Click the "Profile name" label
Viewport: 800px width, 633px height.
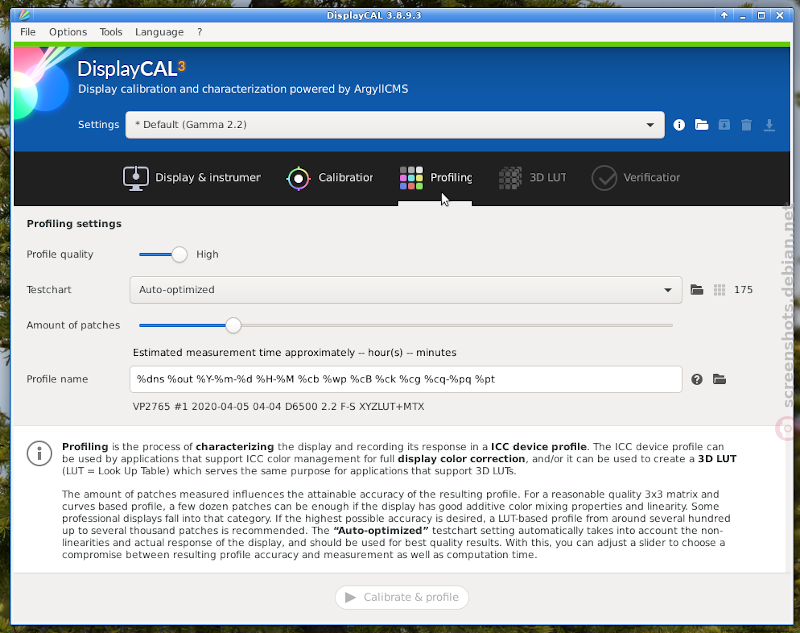pyautogui.click(x=57, y=379)
